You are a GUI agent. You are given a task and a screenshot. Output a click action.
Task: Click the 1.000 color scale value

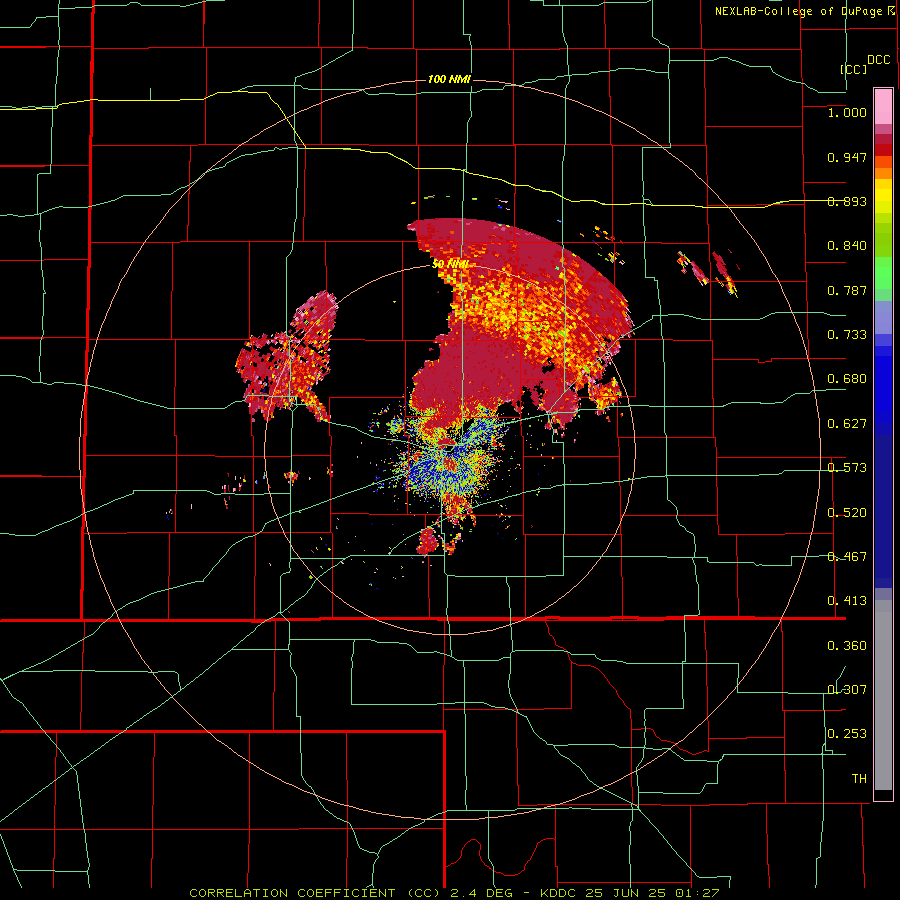point(847,112)
